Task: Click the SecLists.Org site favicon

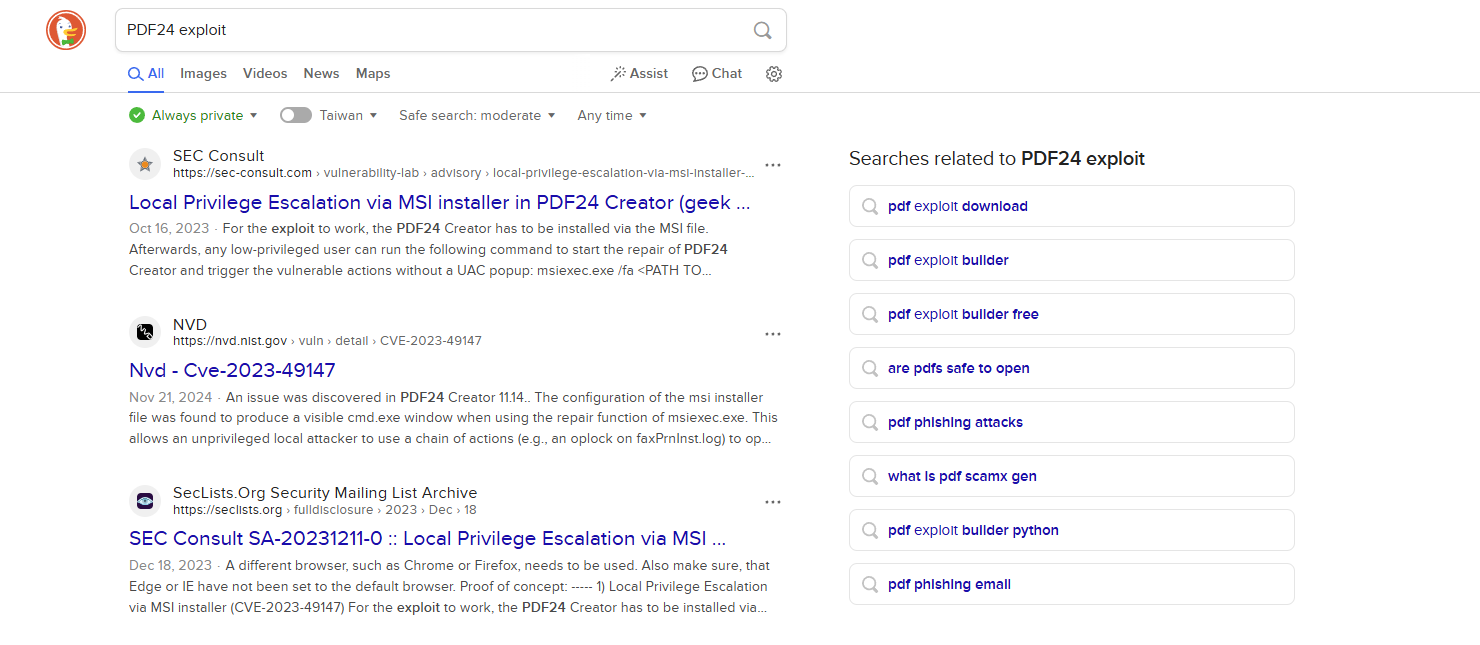Action: [x=145, y=501]
